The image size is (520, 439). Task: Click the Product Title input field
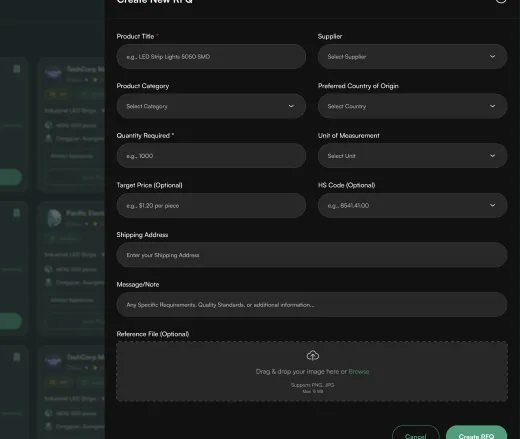(211, 57)
